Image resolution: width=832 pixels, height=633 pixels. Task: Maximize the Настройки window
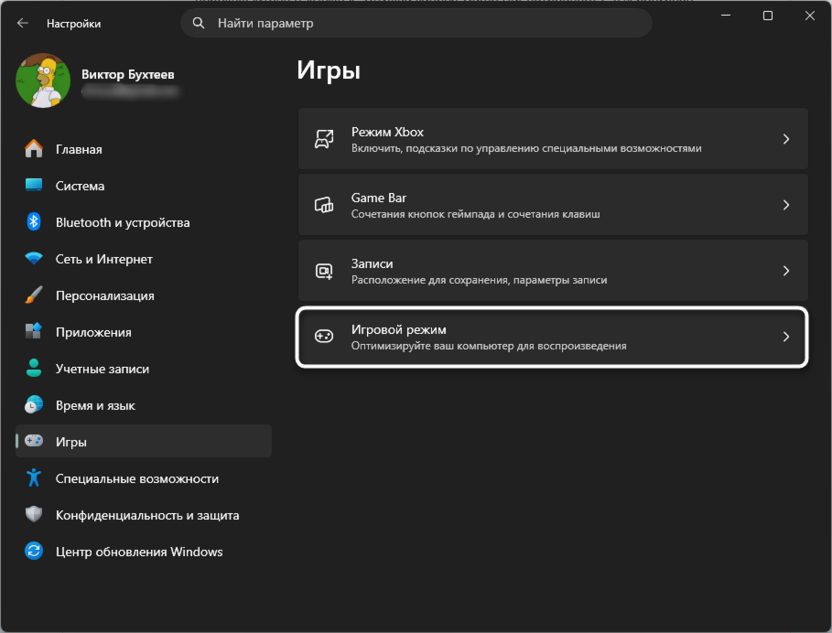pyautogui.click(x=767, y=16)
